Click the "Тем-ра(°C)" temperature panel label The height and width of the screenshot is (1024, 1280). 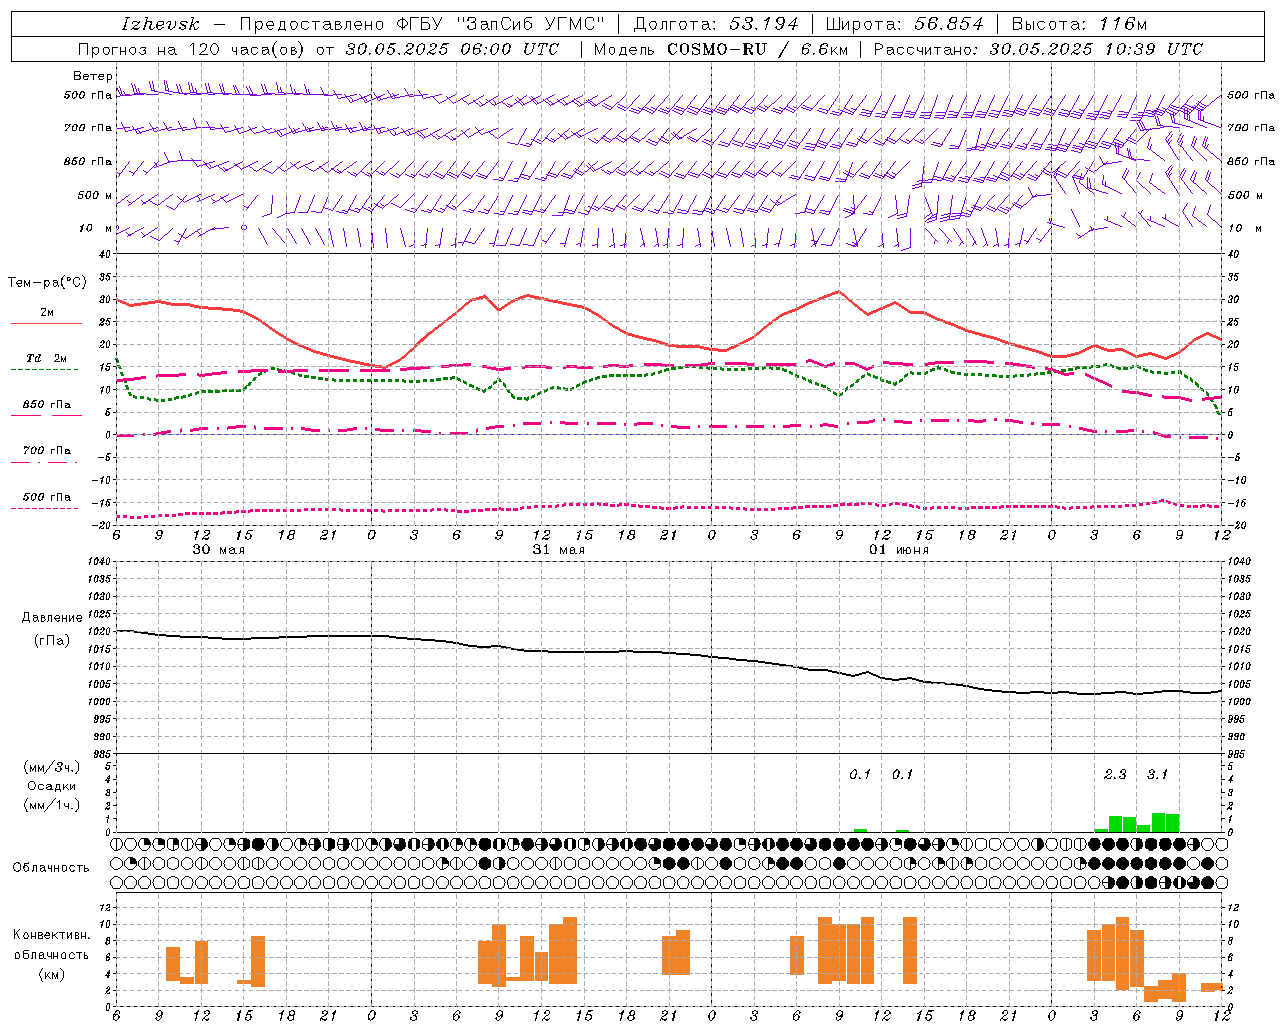point(47,283)
